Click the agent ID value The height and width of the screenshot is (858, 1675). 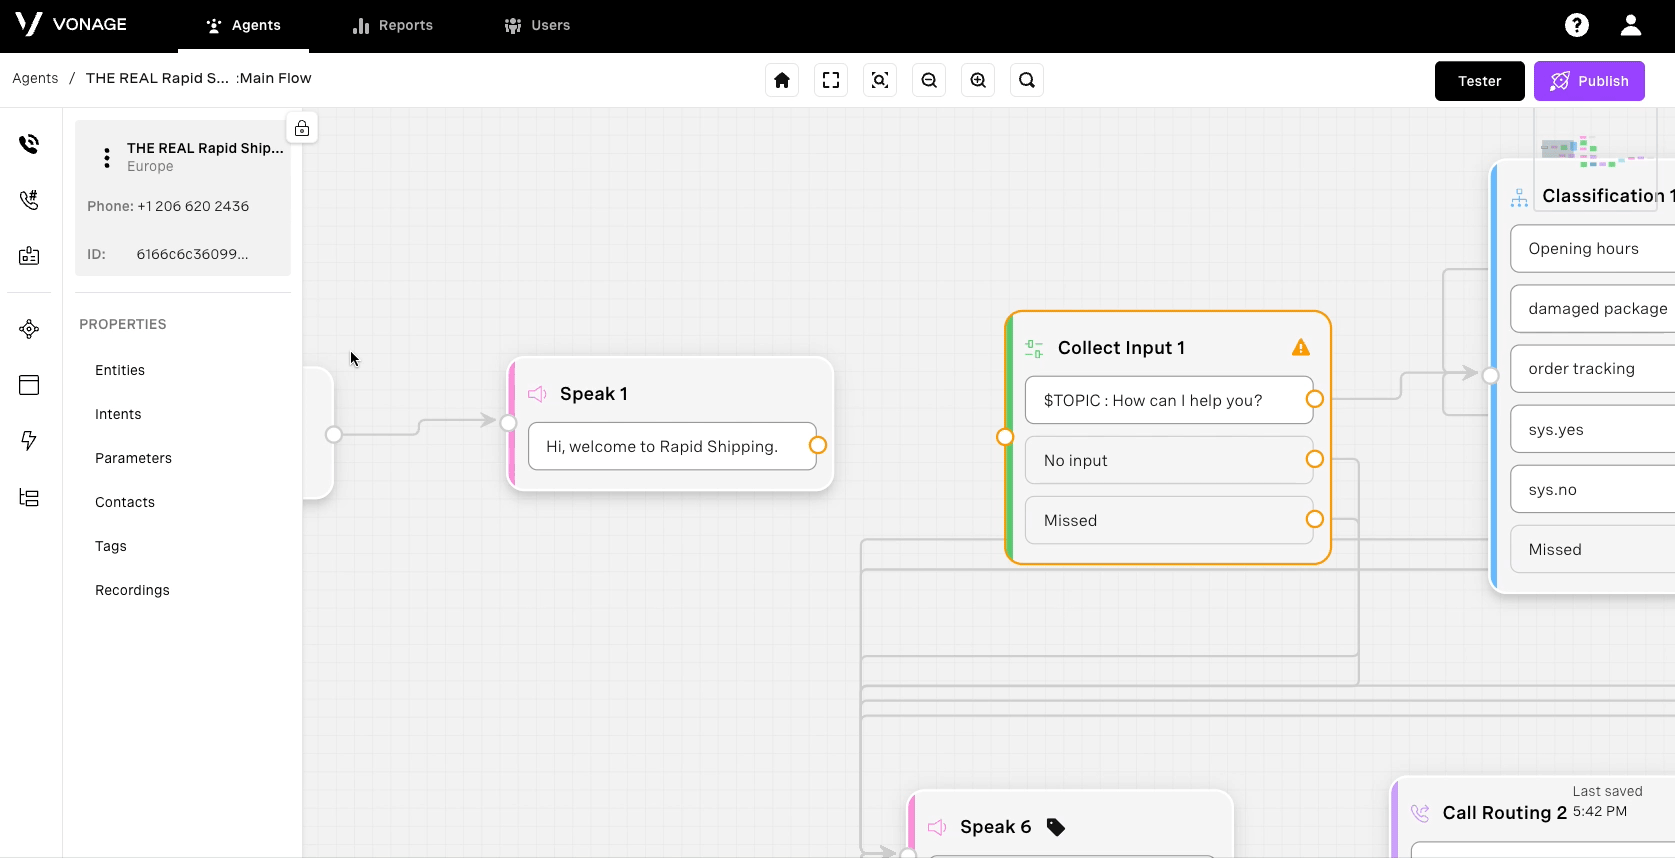[x=192, y=254]
